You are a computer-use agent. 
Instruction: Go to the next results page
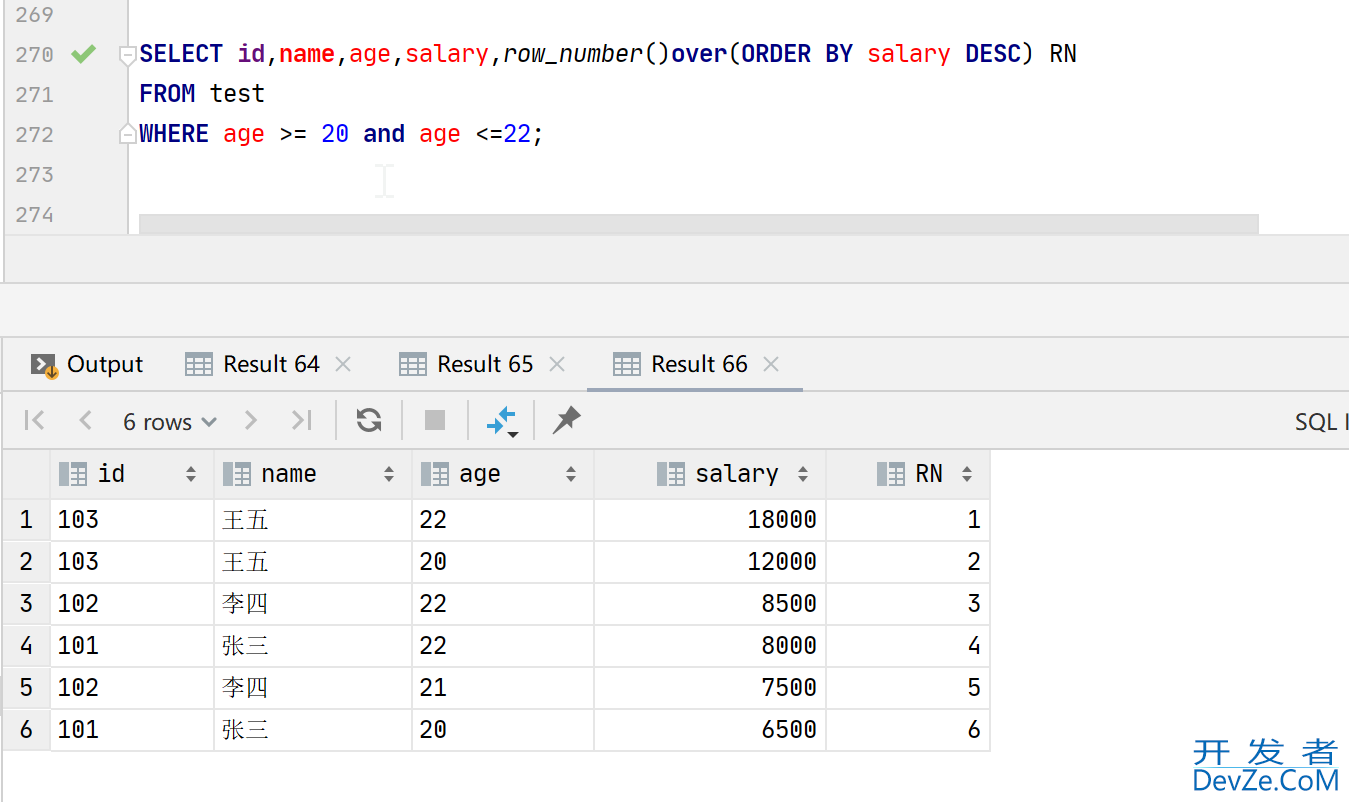(251, 420)
